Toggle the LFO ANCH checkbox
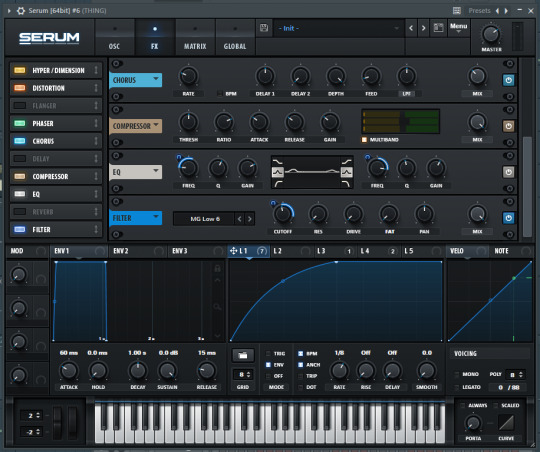Viewport: 540px width, 452px height. [x=300, y=365]
